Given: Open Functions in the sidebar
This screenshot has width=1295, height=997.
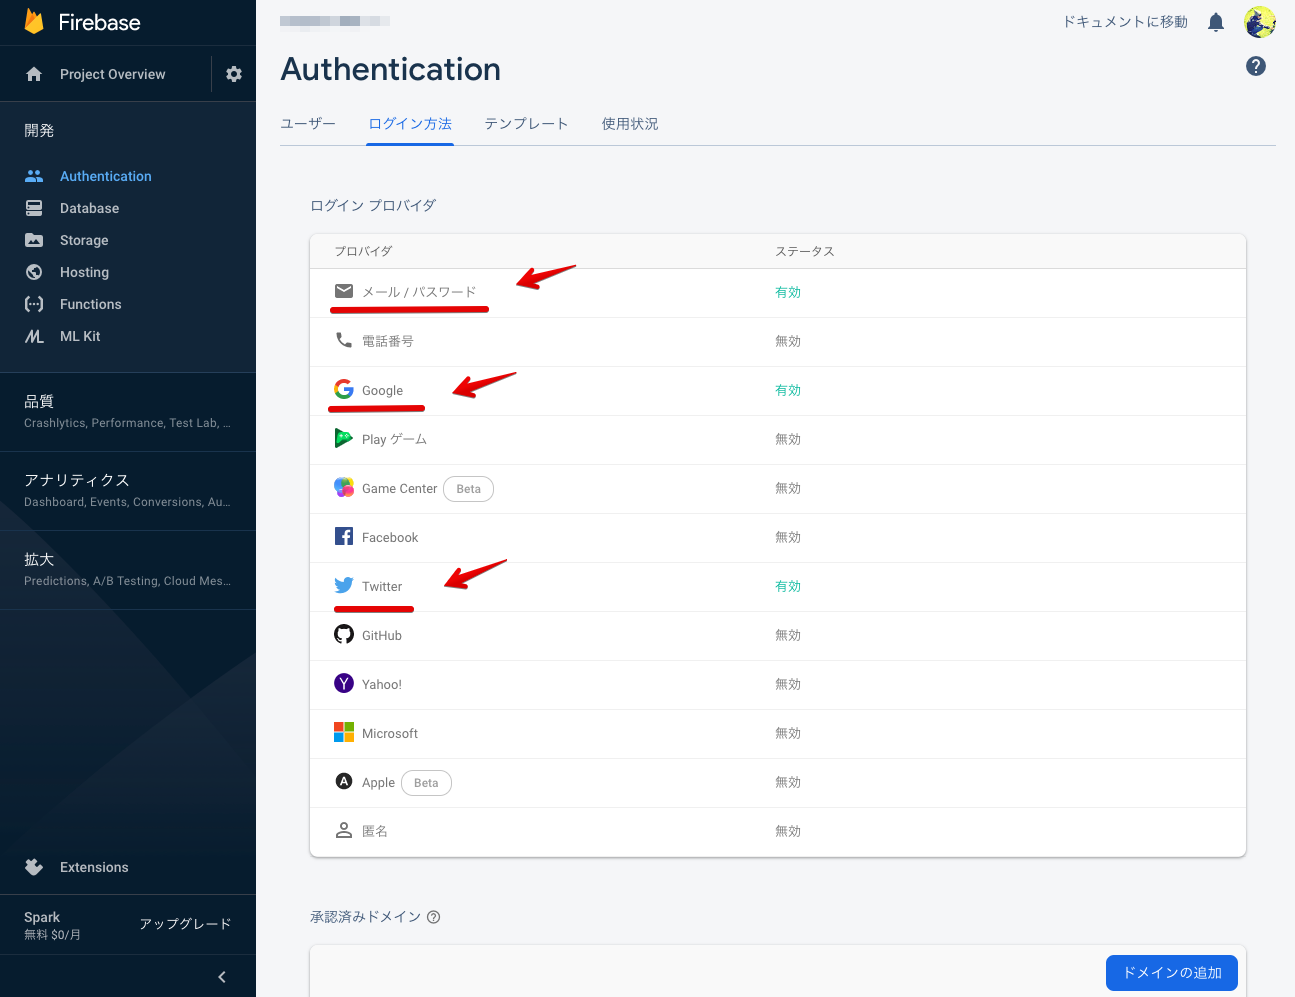Looking at the screenshot, I should pos(90,304).
